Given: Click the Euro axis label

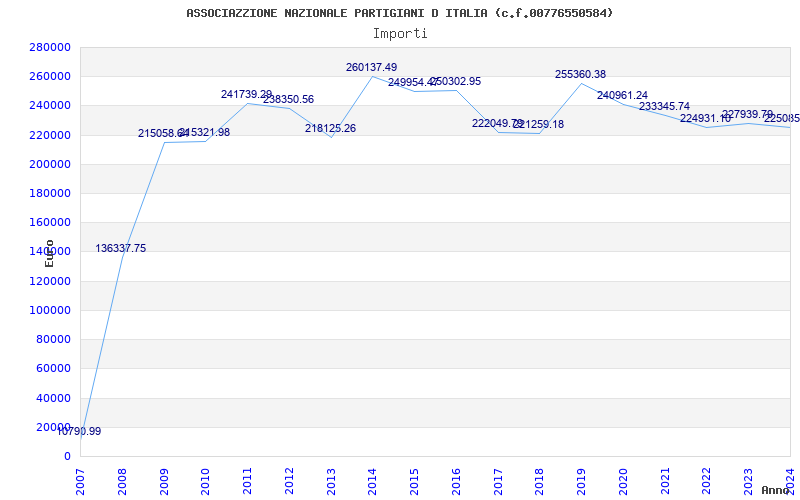Looking at the screenshot, I should [x=49, y=253].
